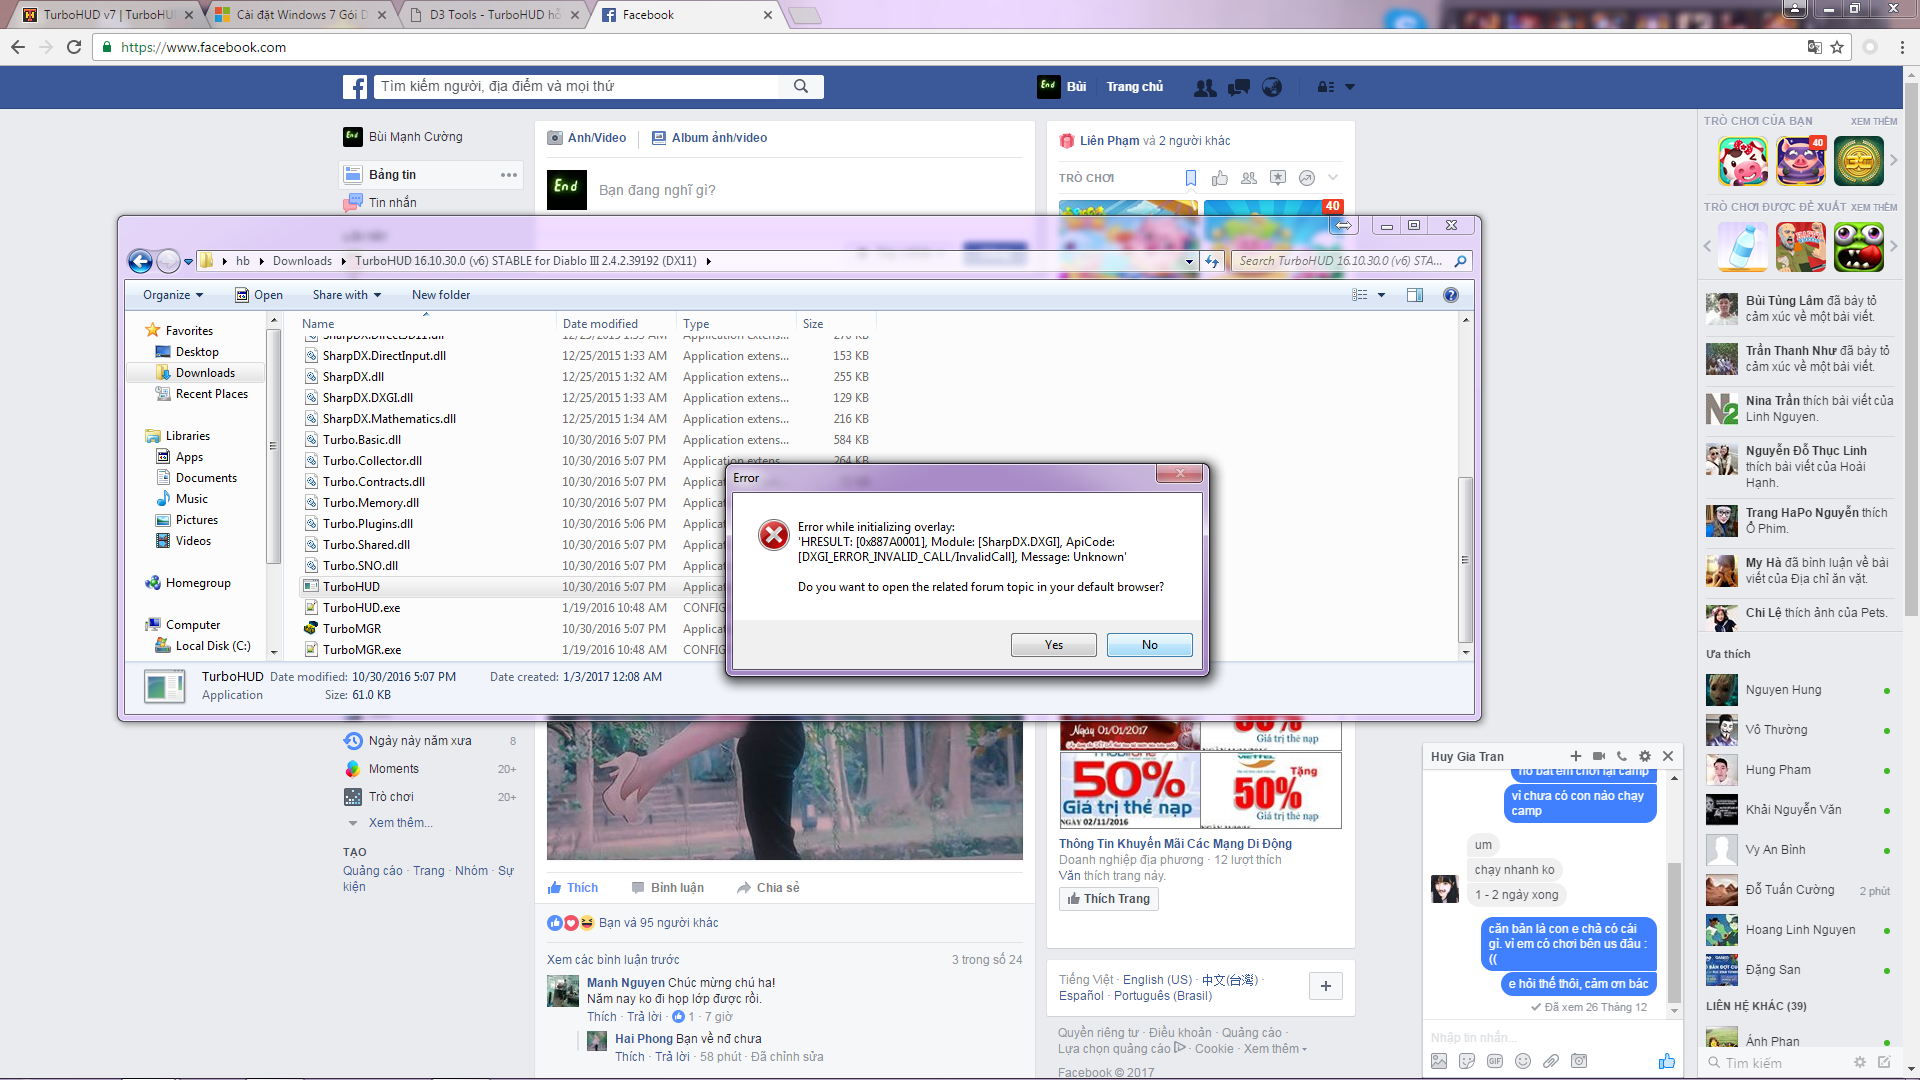Image resolution: width=1920 pixels, height=1080 pixels.
Task: Open change view options dropdown arrow
Action: (x=1382, y=295)
